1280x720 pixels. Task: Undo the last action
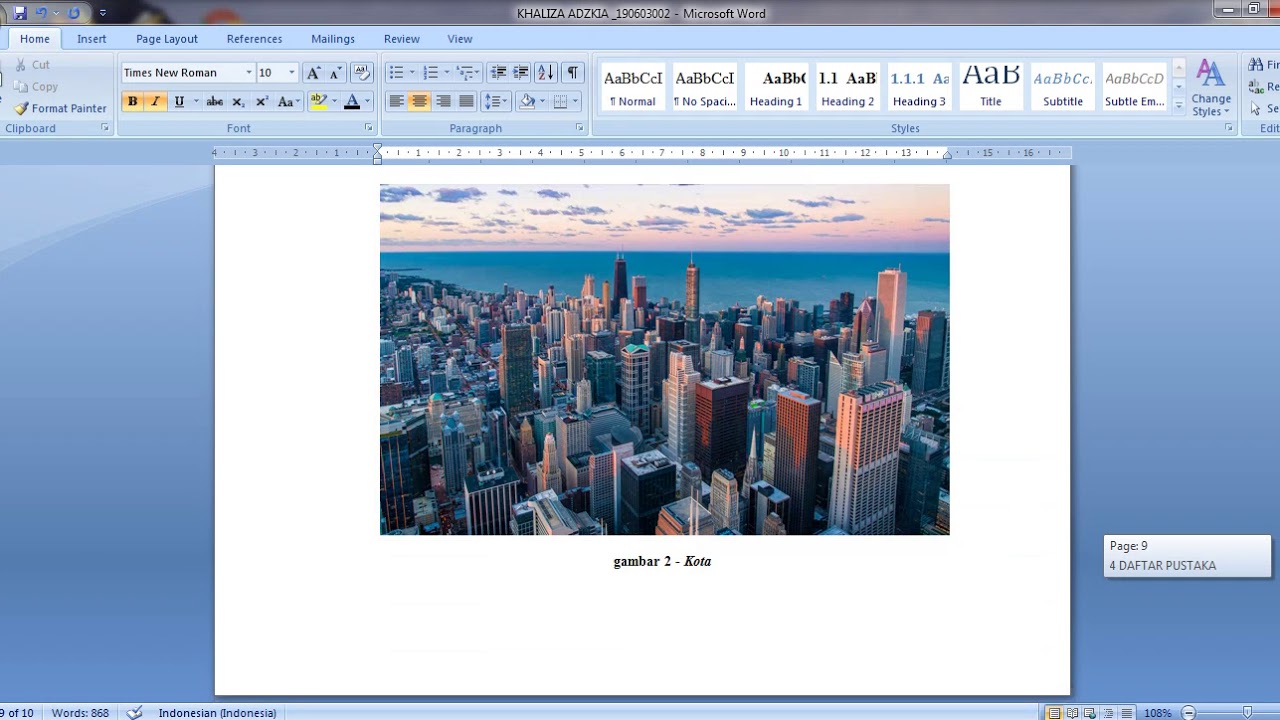[x=42, y=13]
